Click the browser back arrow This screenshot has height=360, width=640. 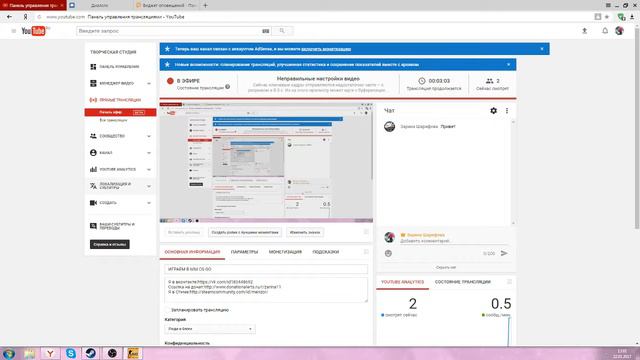click(x=9, y=17)
